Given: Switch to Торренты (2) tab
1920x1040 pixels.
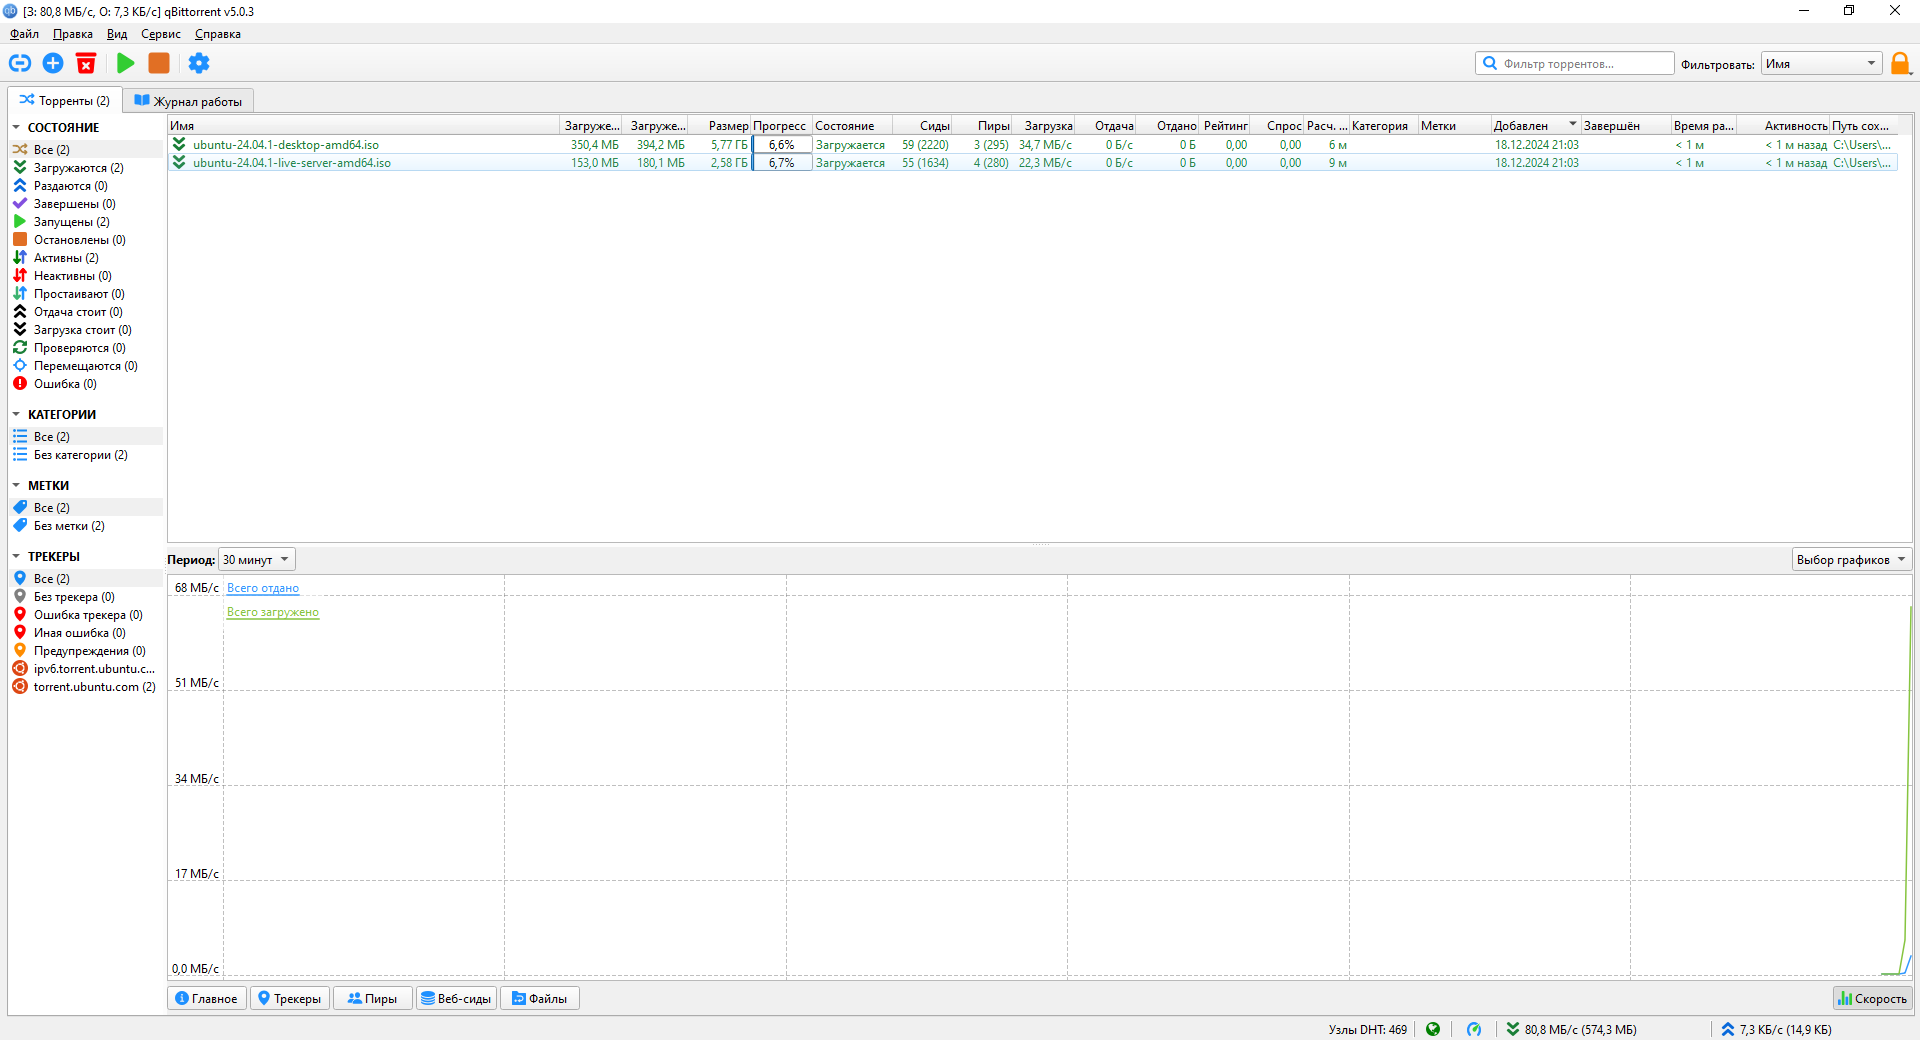Looking at the screenshot, I should [x=65, y=101].
